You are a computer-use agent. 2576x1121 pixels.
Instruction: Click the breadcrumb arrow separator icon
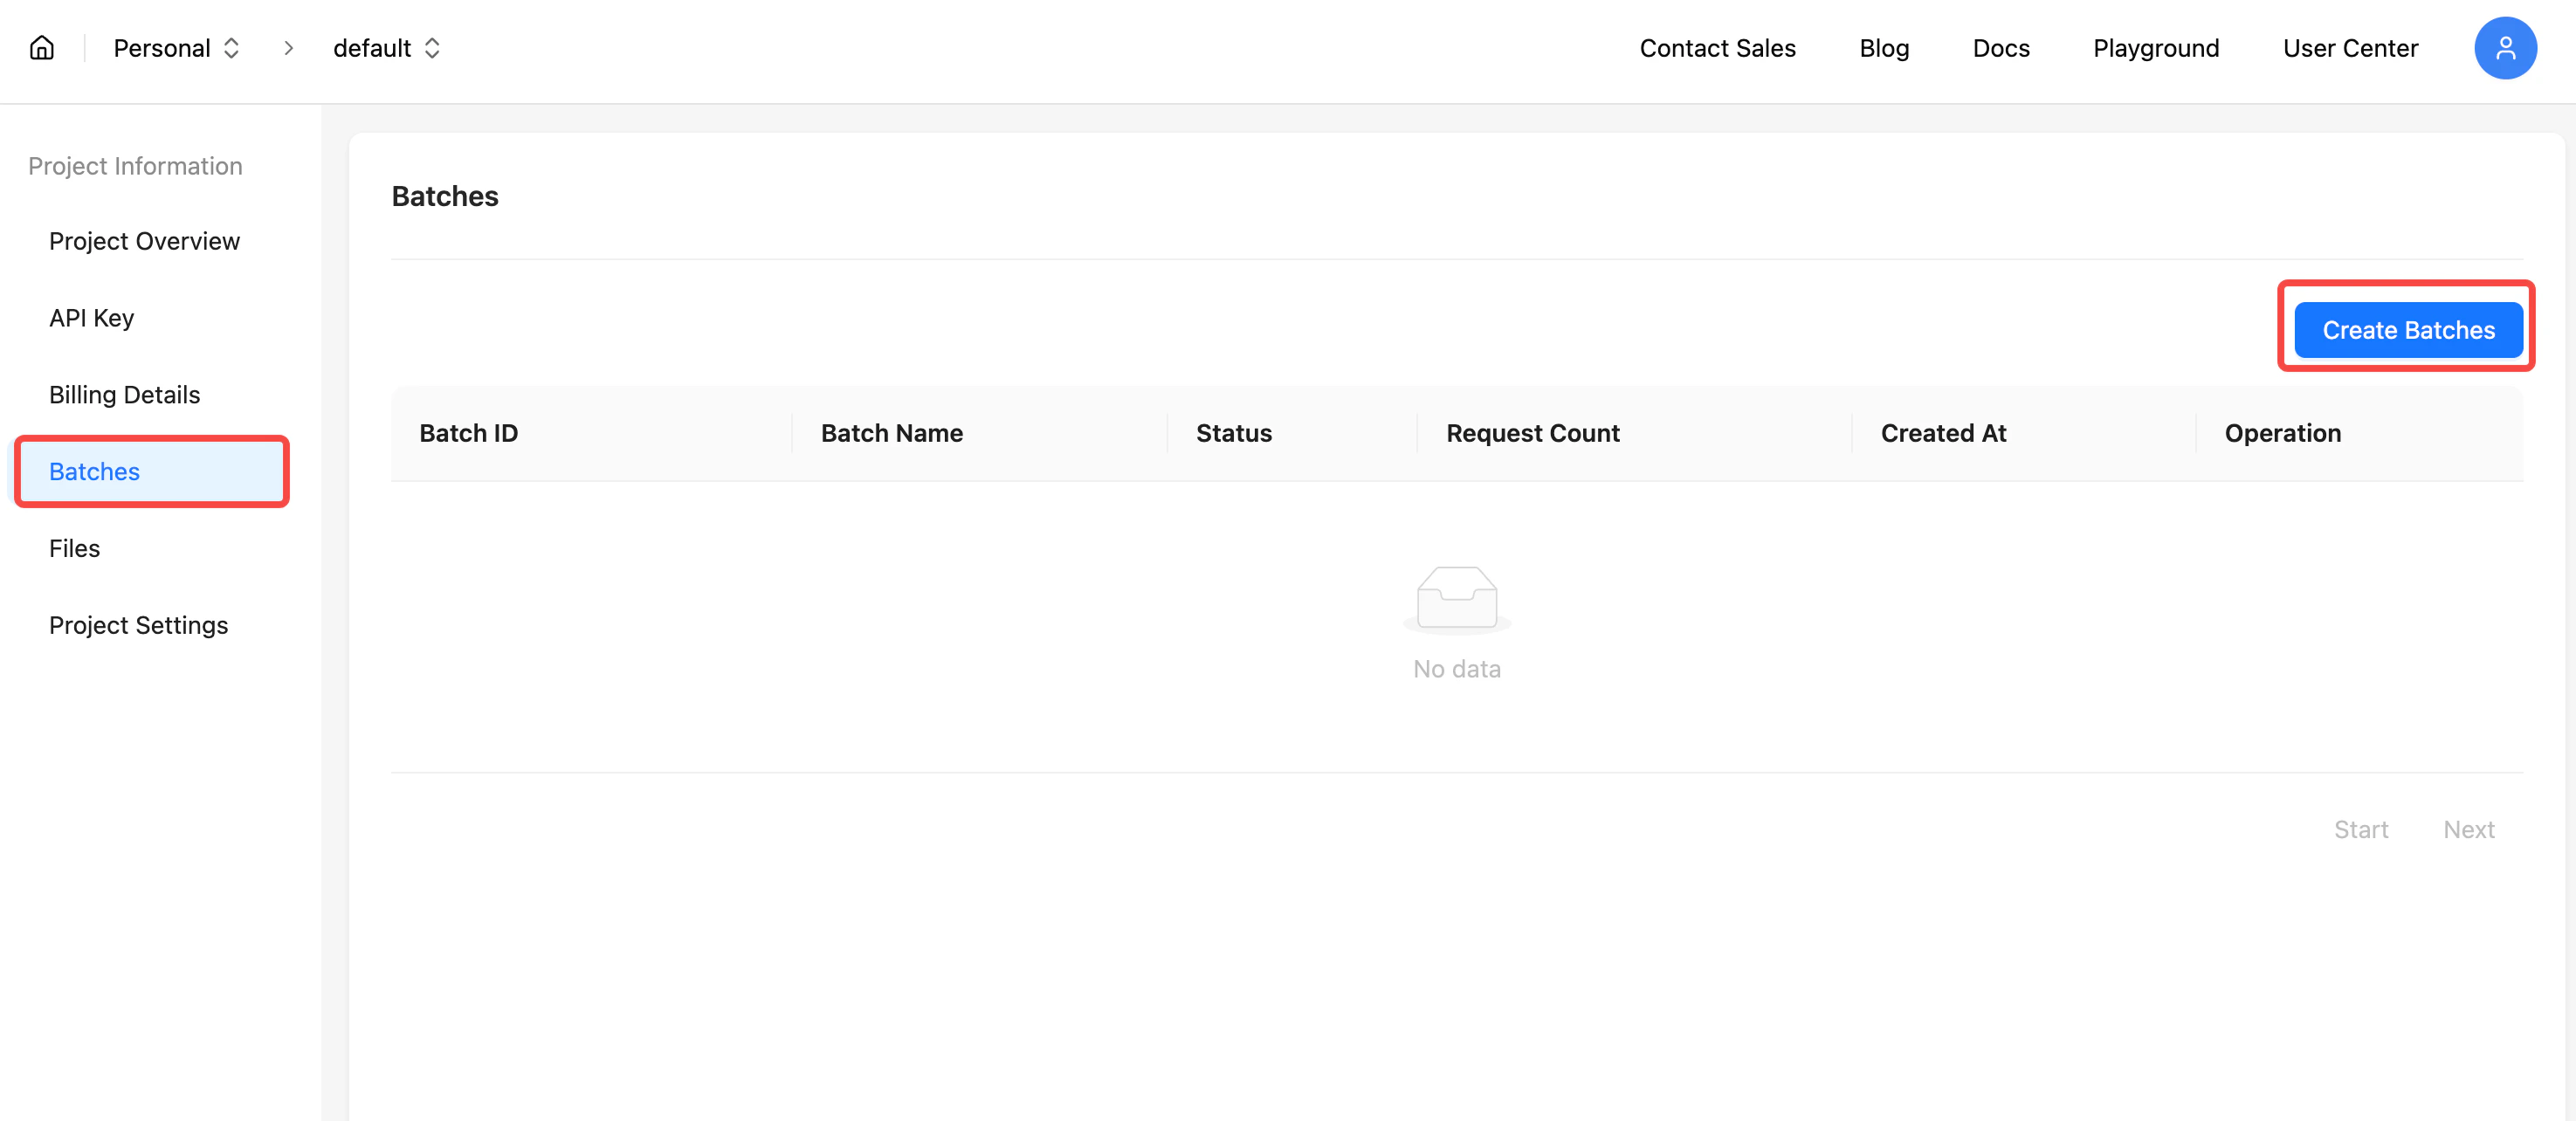click(289, 48)
